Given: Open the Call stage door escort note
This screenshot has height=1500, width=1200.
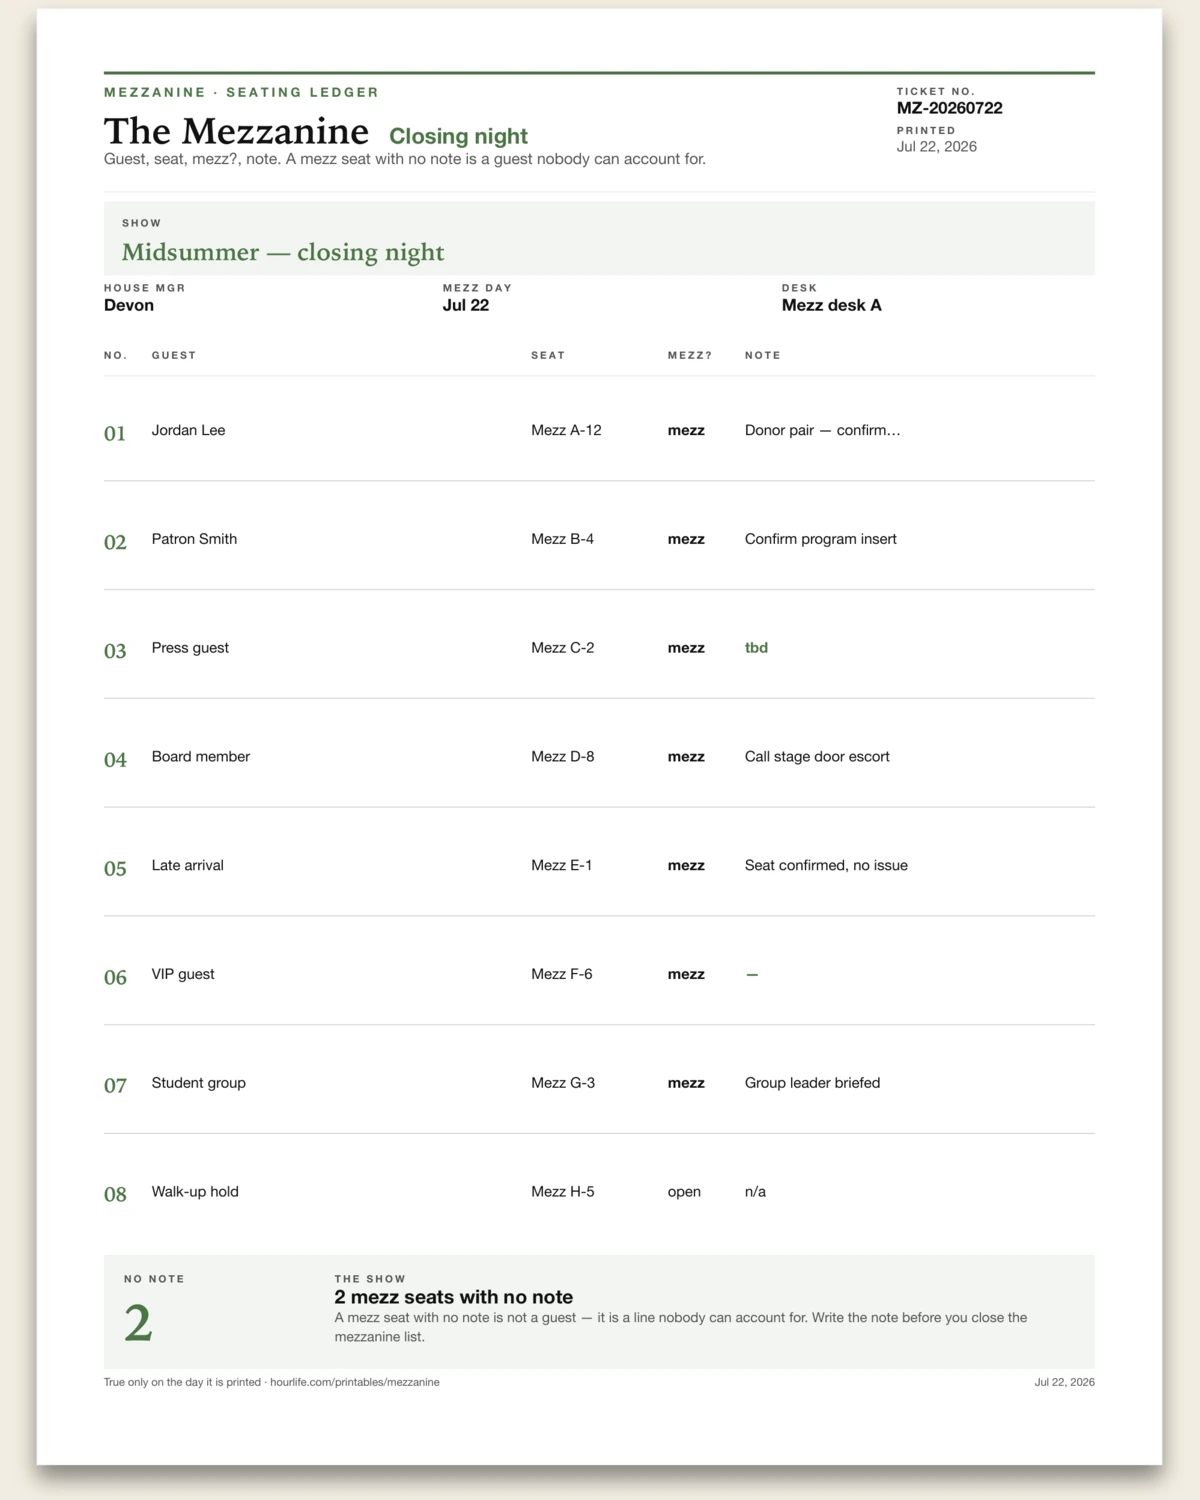Looking at the screenshot, I should point(817,757).
